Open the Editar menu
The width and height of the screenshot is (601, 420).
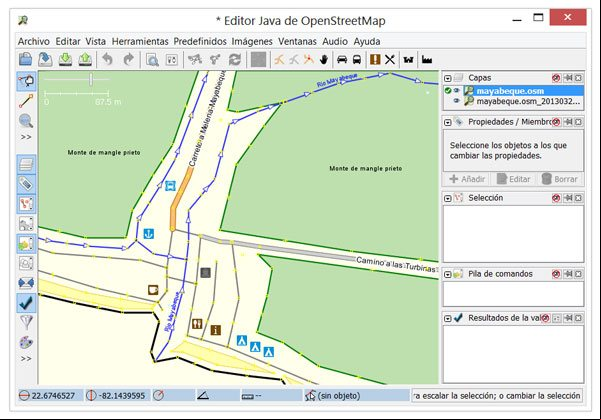click(x=68, y=41)
